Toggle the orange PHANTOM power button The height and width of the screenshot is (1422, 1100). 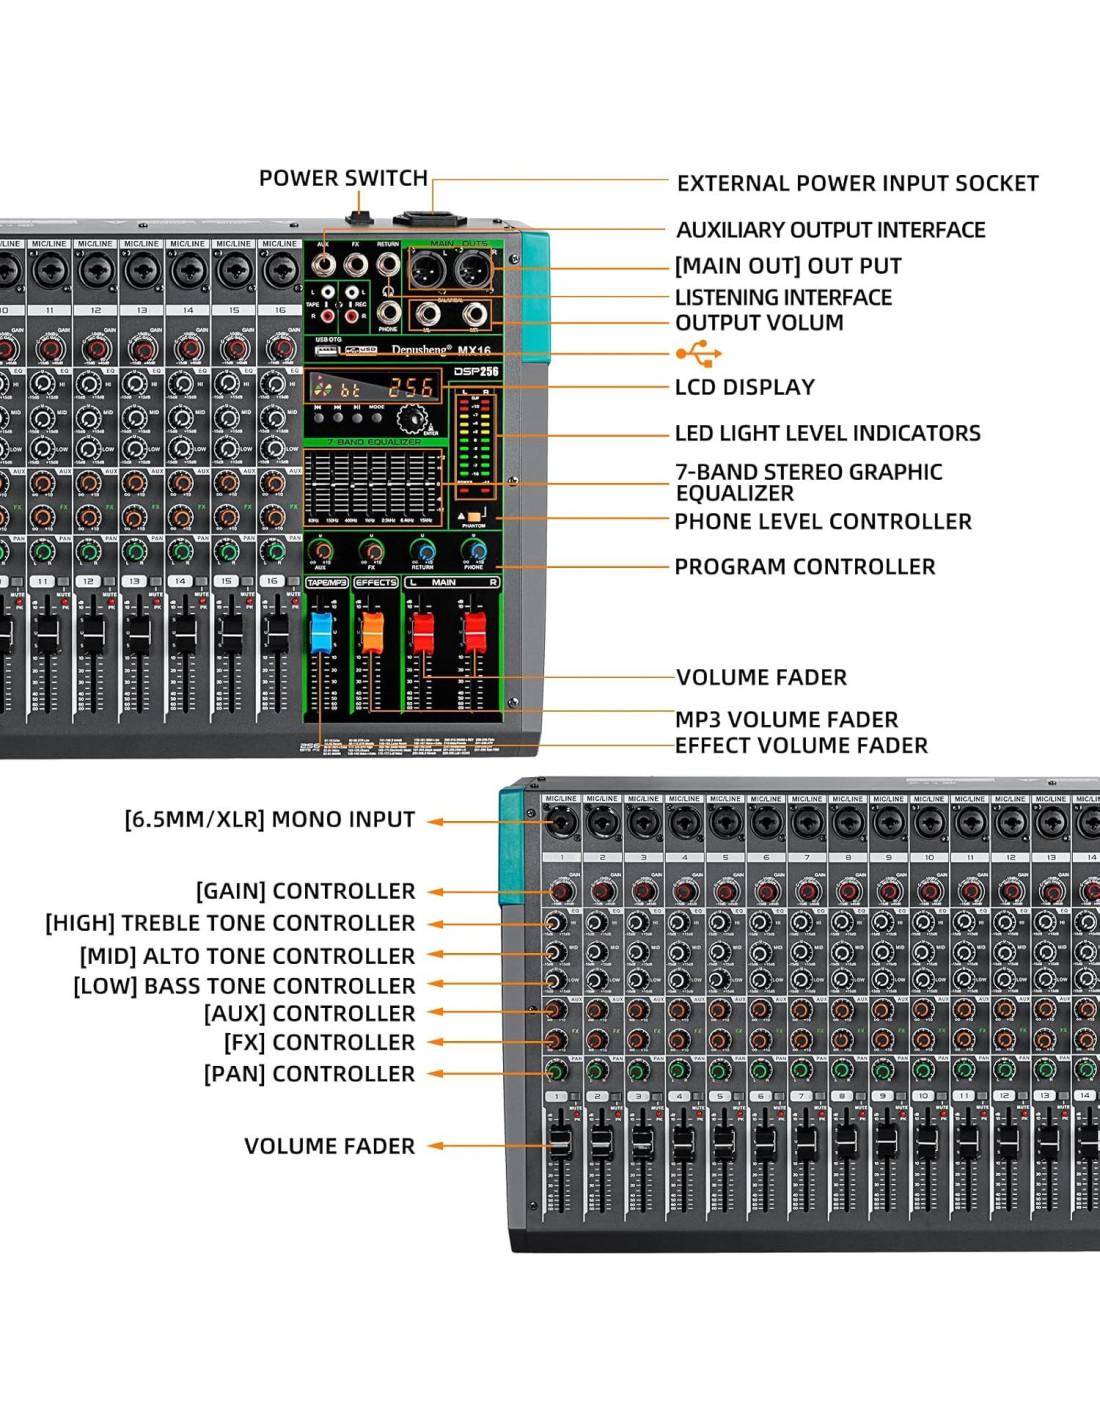474,516
